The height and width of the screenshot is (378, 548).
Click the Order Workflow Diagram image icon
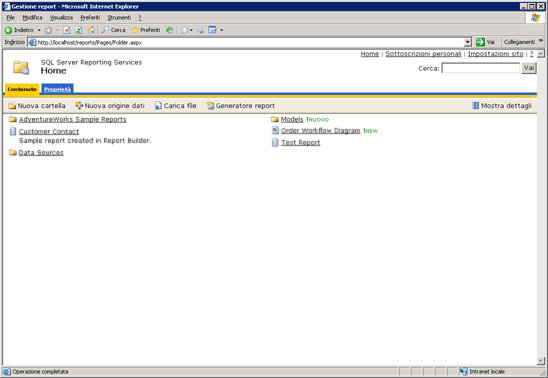(x=275, y=130)
